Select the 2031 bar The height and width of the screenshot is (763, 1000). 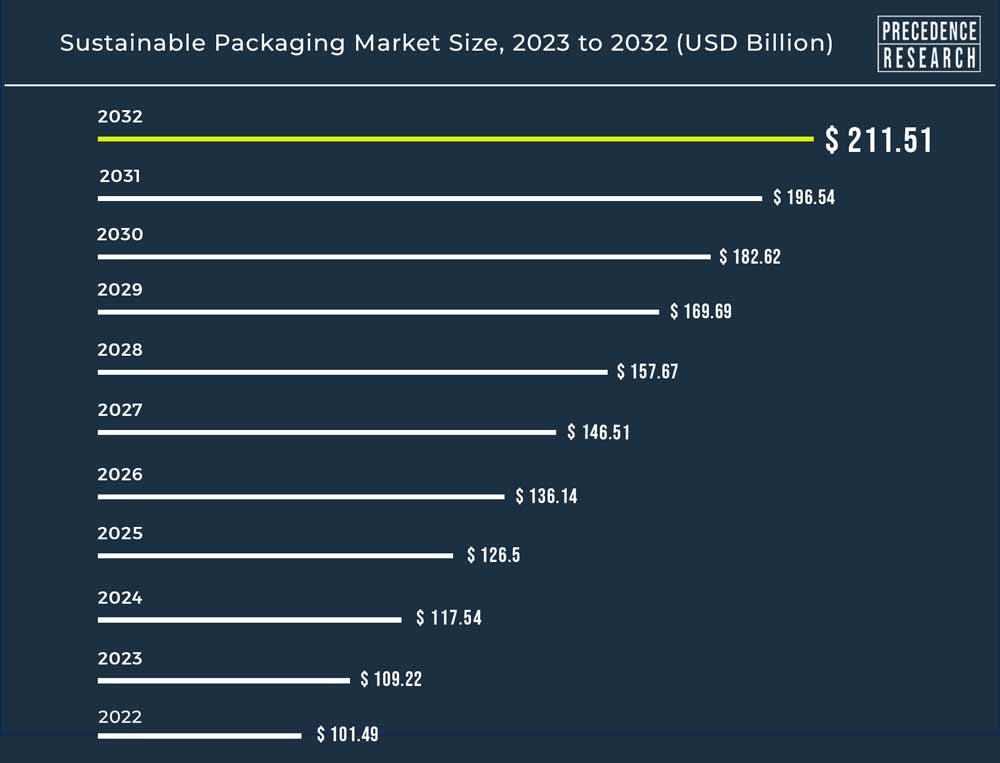coord(430,198)
